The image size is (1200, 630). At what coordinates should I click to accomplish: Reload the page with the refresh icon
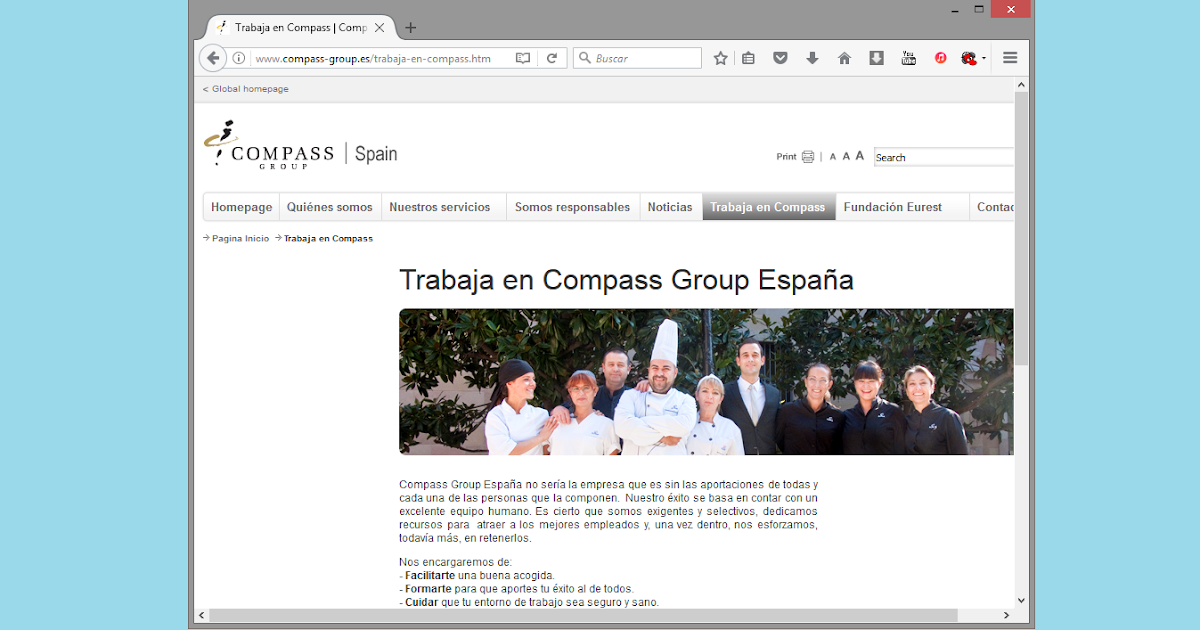pos(553,58)
